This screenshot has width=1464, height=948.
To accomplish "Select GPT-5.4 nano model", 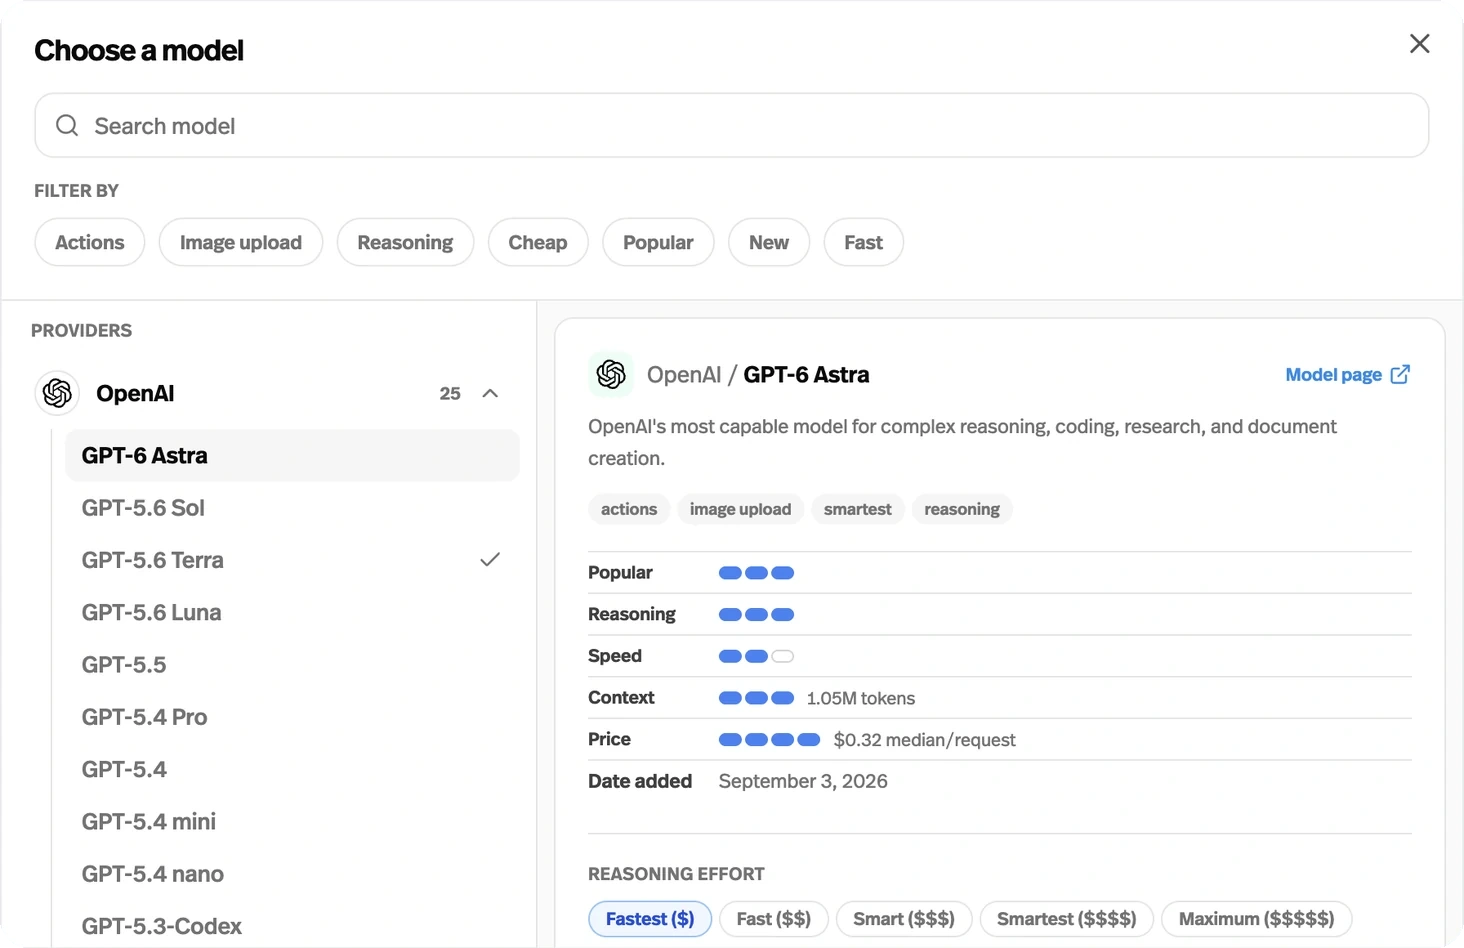I will point(292,874).
